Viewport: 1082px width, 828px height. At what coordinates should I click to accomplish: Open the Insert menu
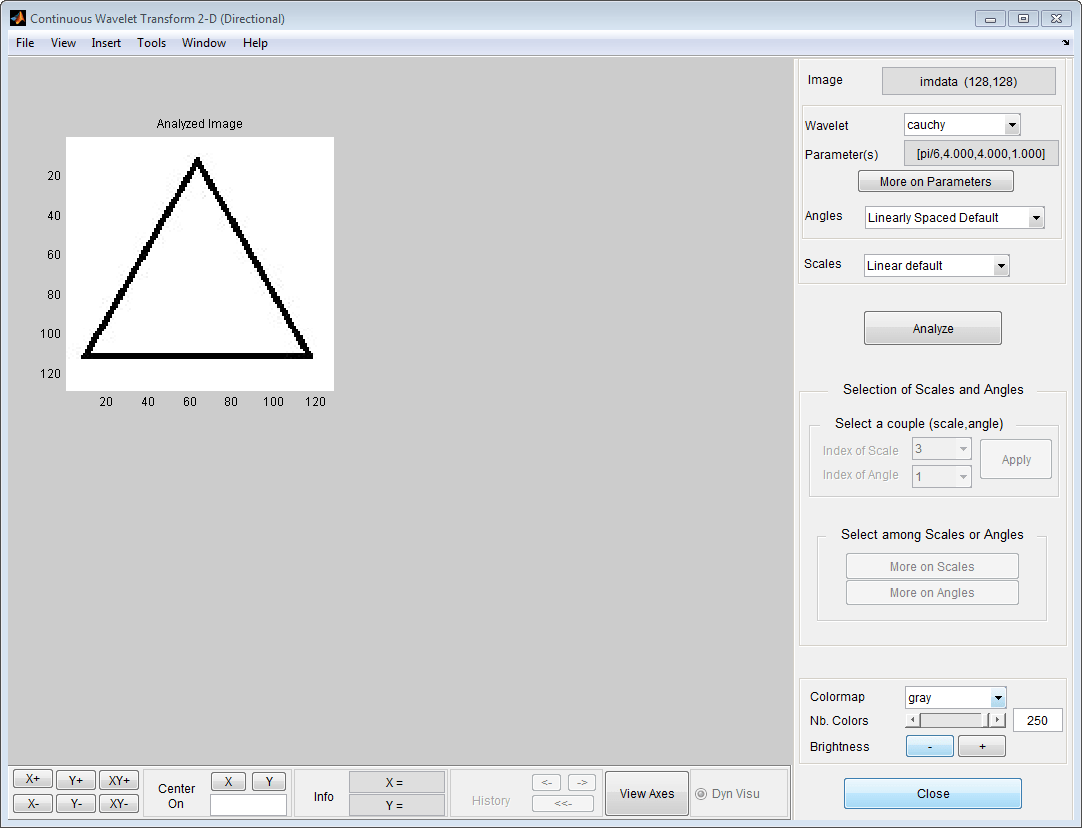click(x=106, y=43)
